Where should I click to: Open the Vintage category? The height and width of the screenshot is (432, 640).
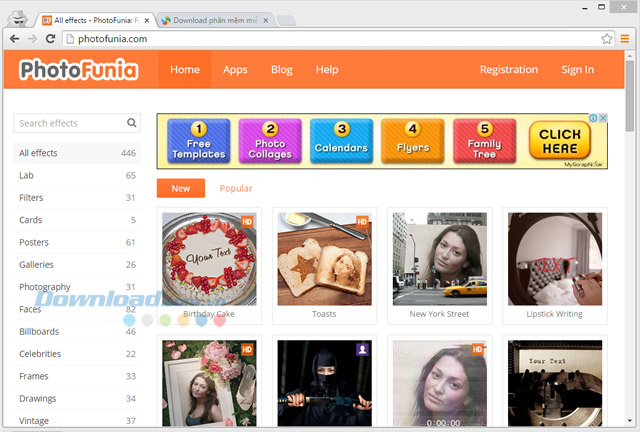tap(77, 421)
